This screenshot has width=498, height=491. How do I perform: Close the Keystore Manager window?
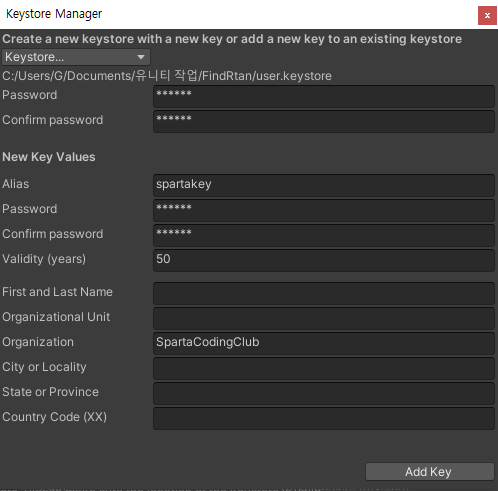click(x=487, y=15)
